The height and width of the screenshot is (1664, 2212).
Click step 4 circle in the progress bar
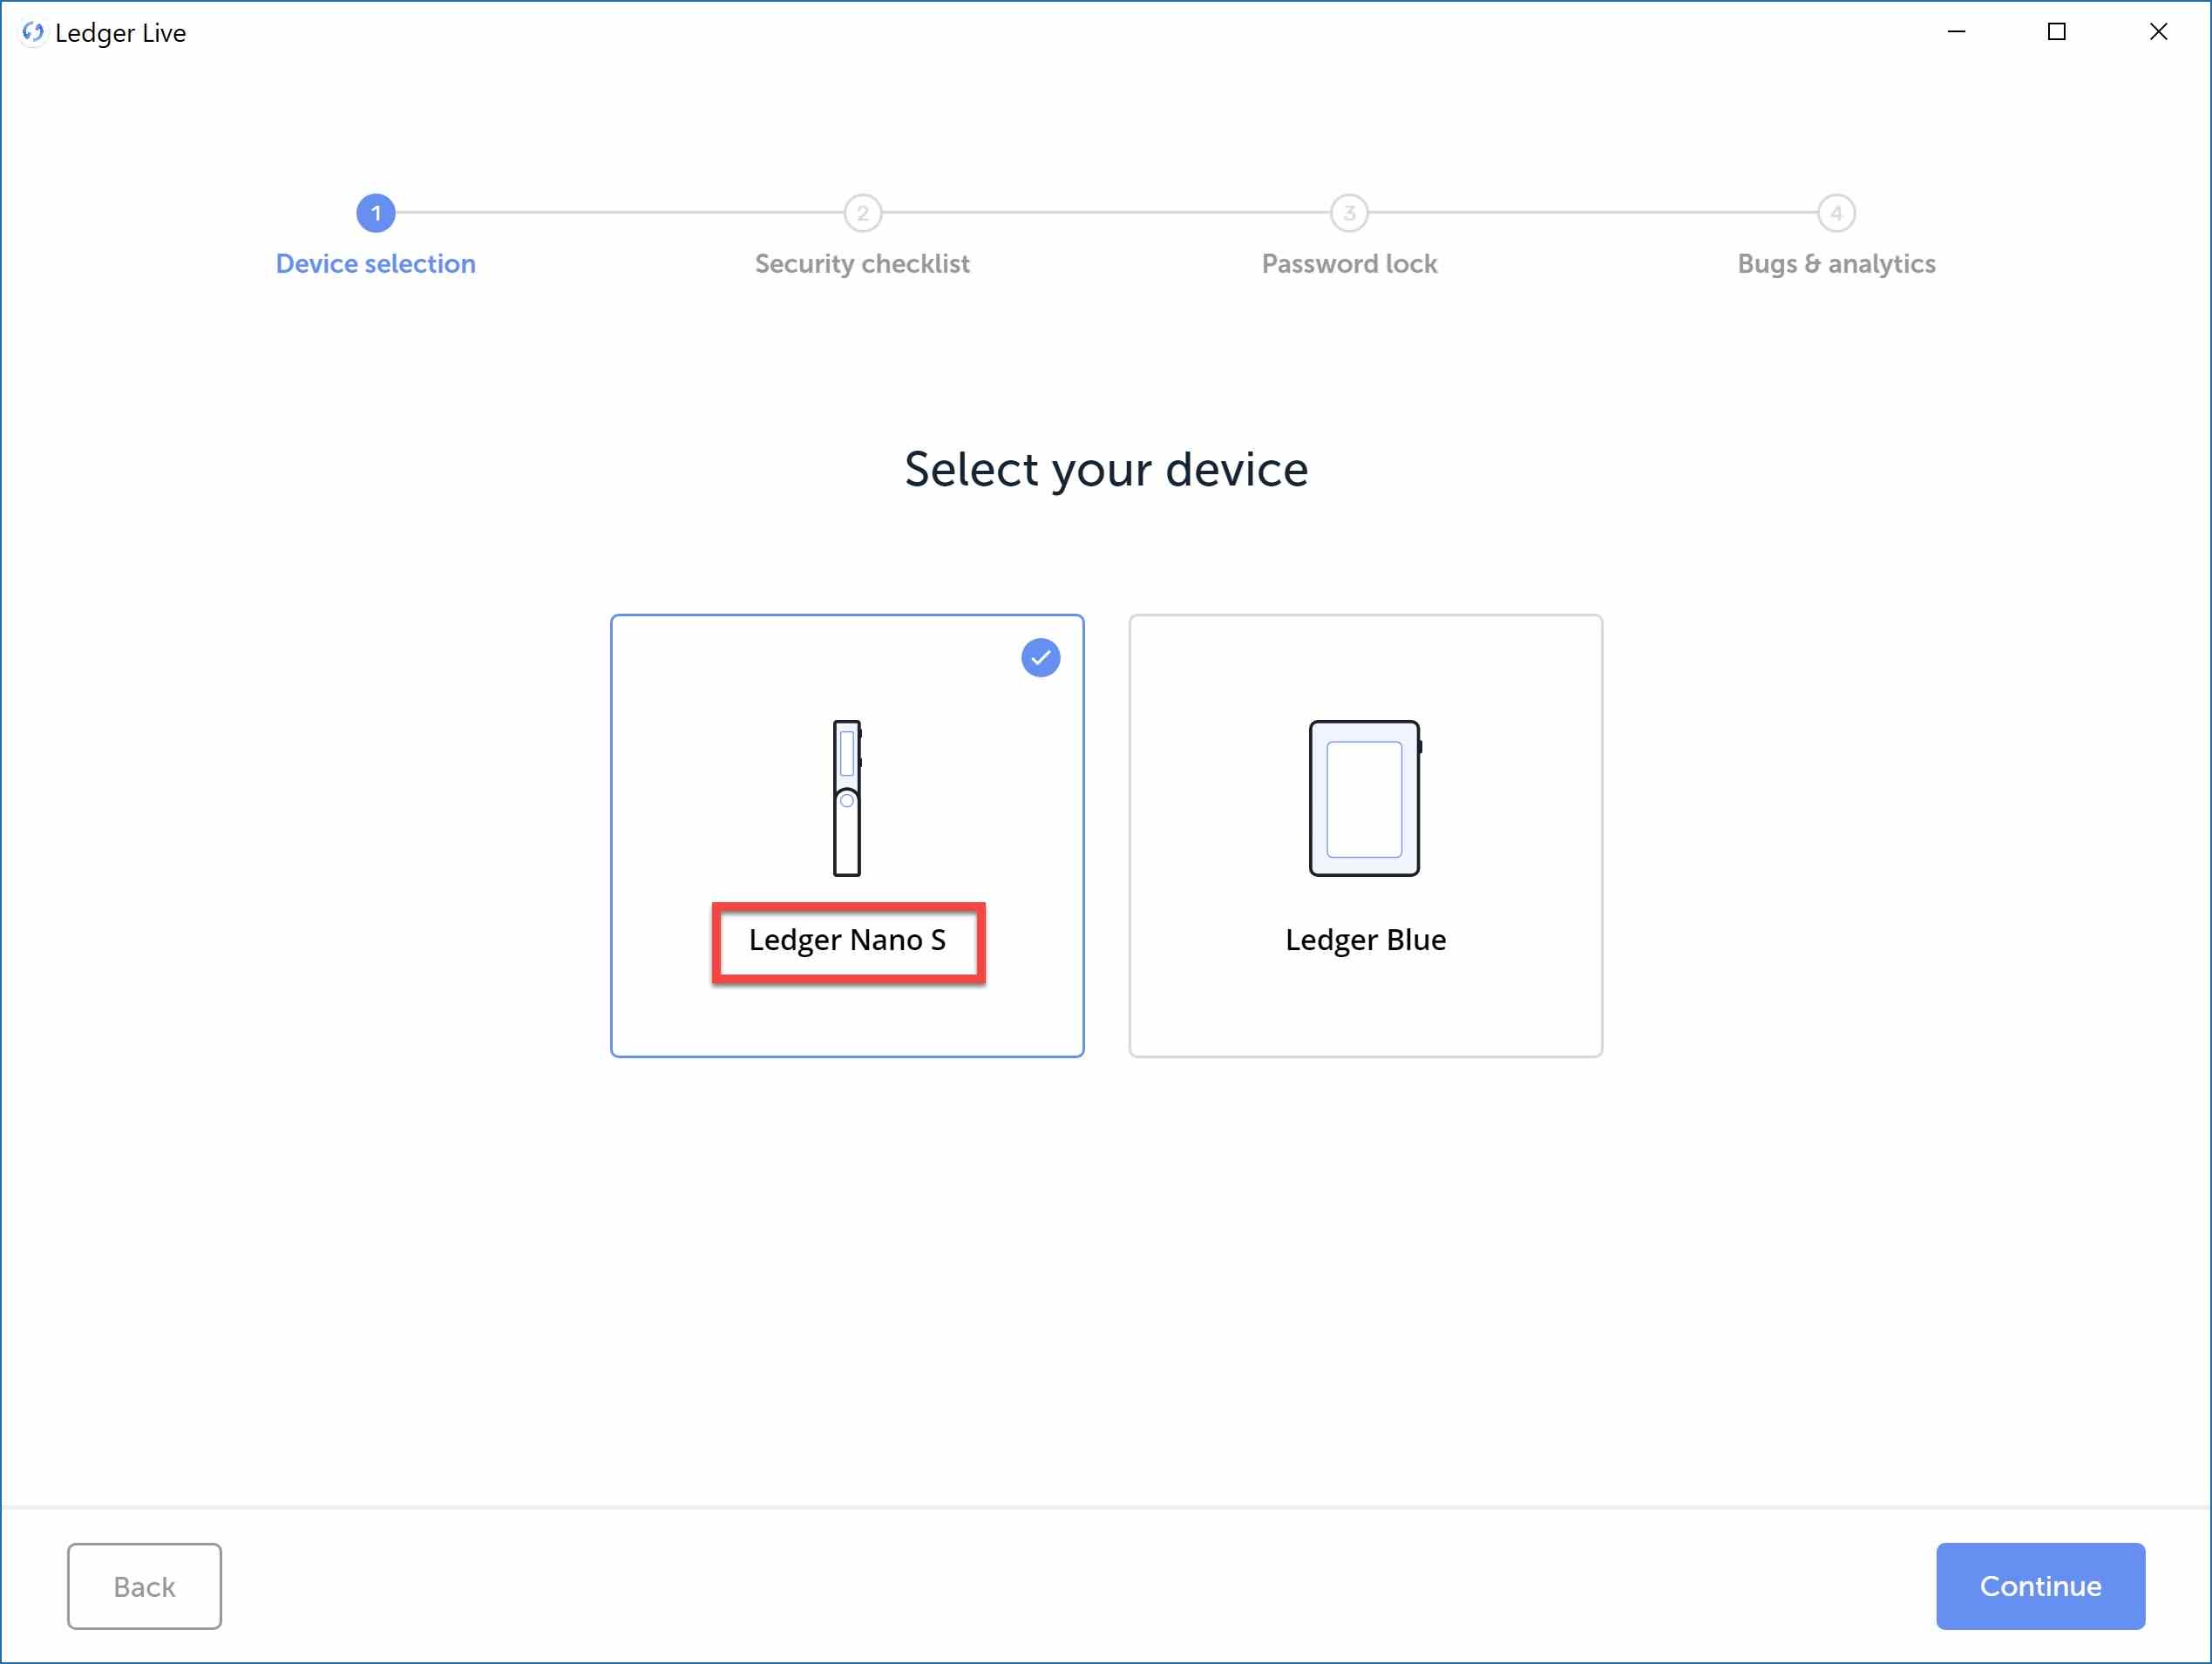pyautogui.click(x=1836, y=213)
